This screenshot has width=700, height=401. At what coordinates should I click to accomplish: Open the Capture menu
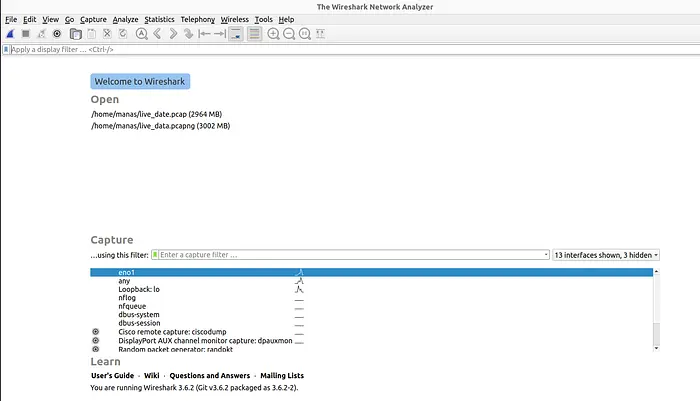[93, 19]
